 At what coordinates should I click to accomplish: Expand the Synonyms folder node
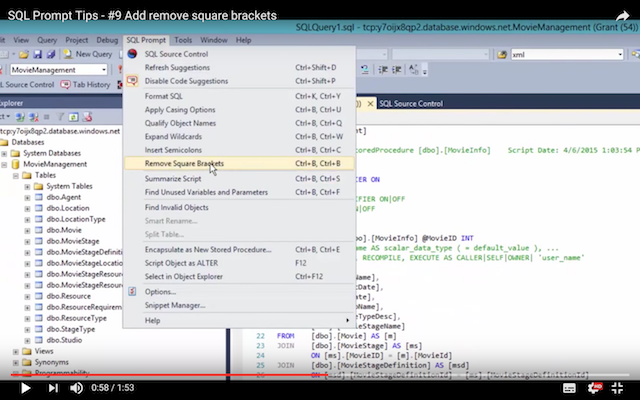tap(16, 362)
